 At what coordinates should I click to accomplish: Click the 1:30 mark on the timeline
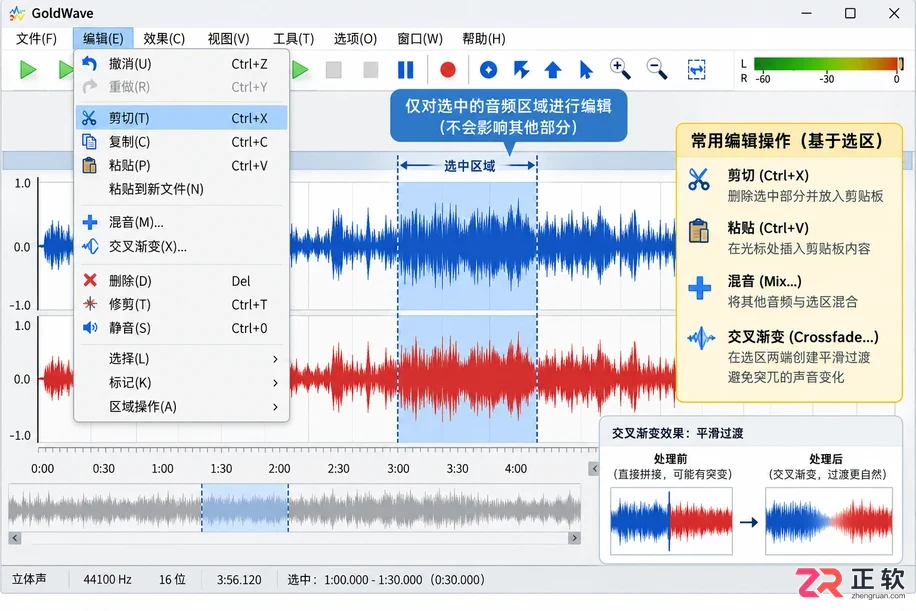[x=221, y=468]
